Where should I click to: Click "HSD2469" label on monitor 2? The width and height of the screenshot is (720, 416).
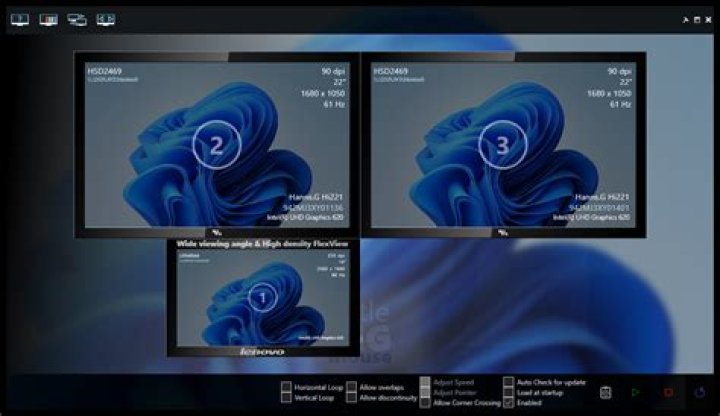105,71
